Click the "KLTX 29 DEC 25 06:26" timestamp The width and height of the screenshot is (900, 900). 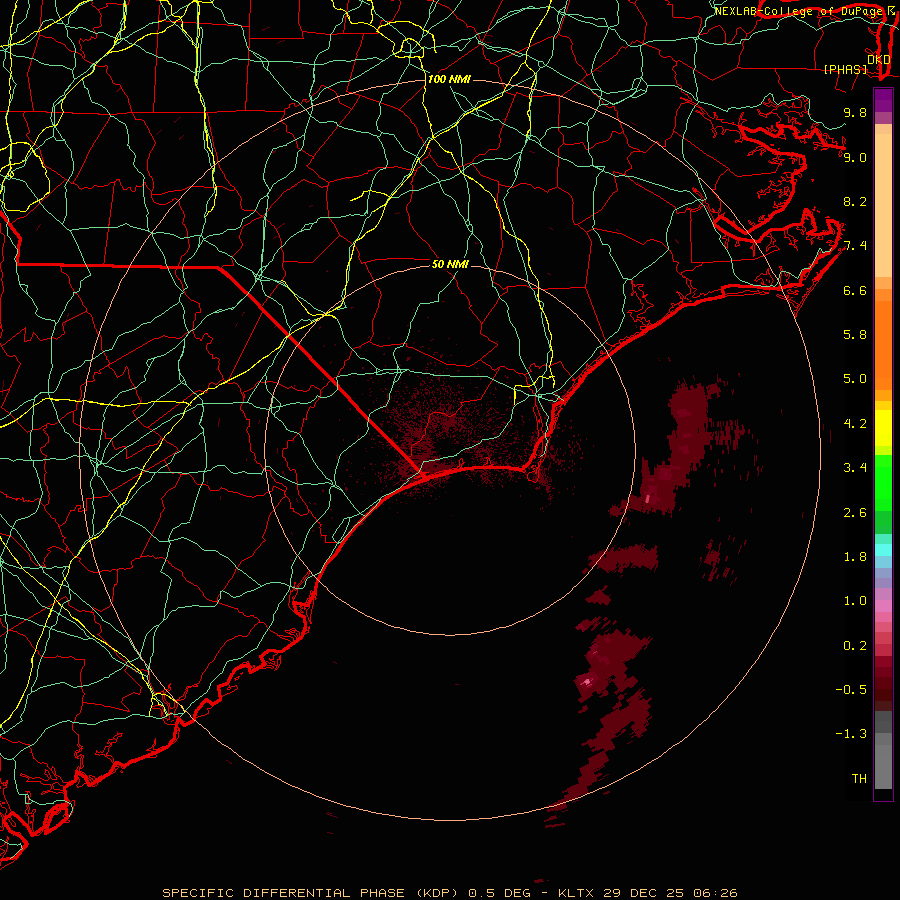(x=647, y=893)
